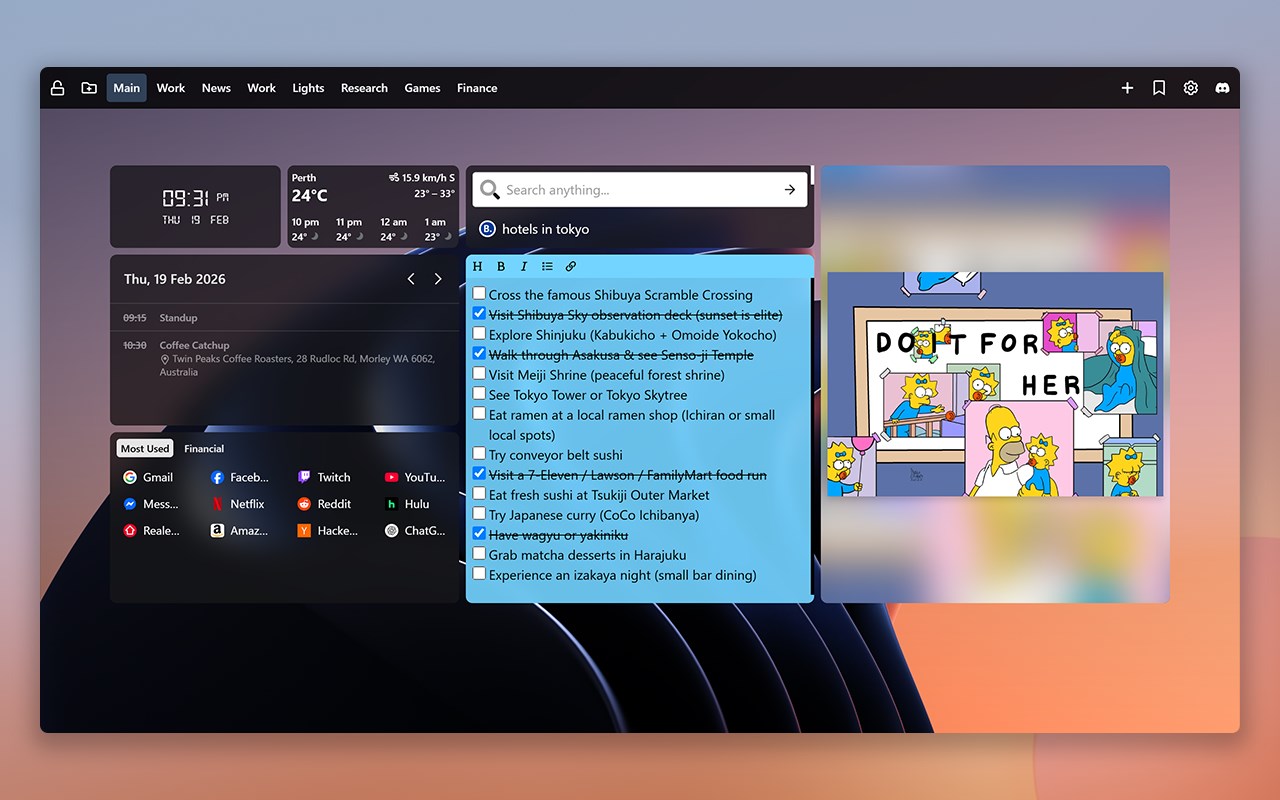Viewport: 1280px width, 800px height.
Task: Open the bookmark icon in top bar
Action: [x=1159, y=88]
